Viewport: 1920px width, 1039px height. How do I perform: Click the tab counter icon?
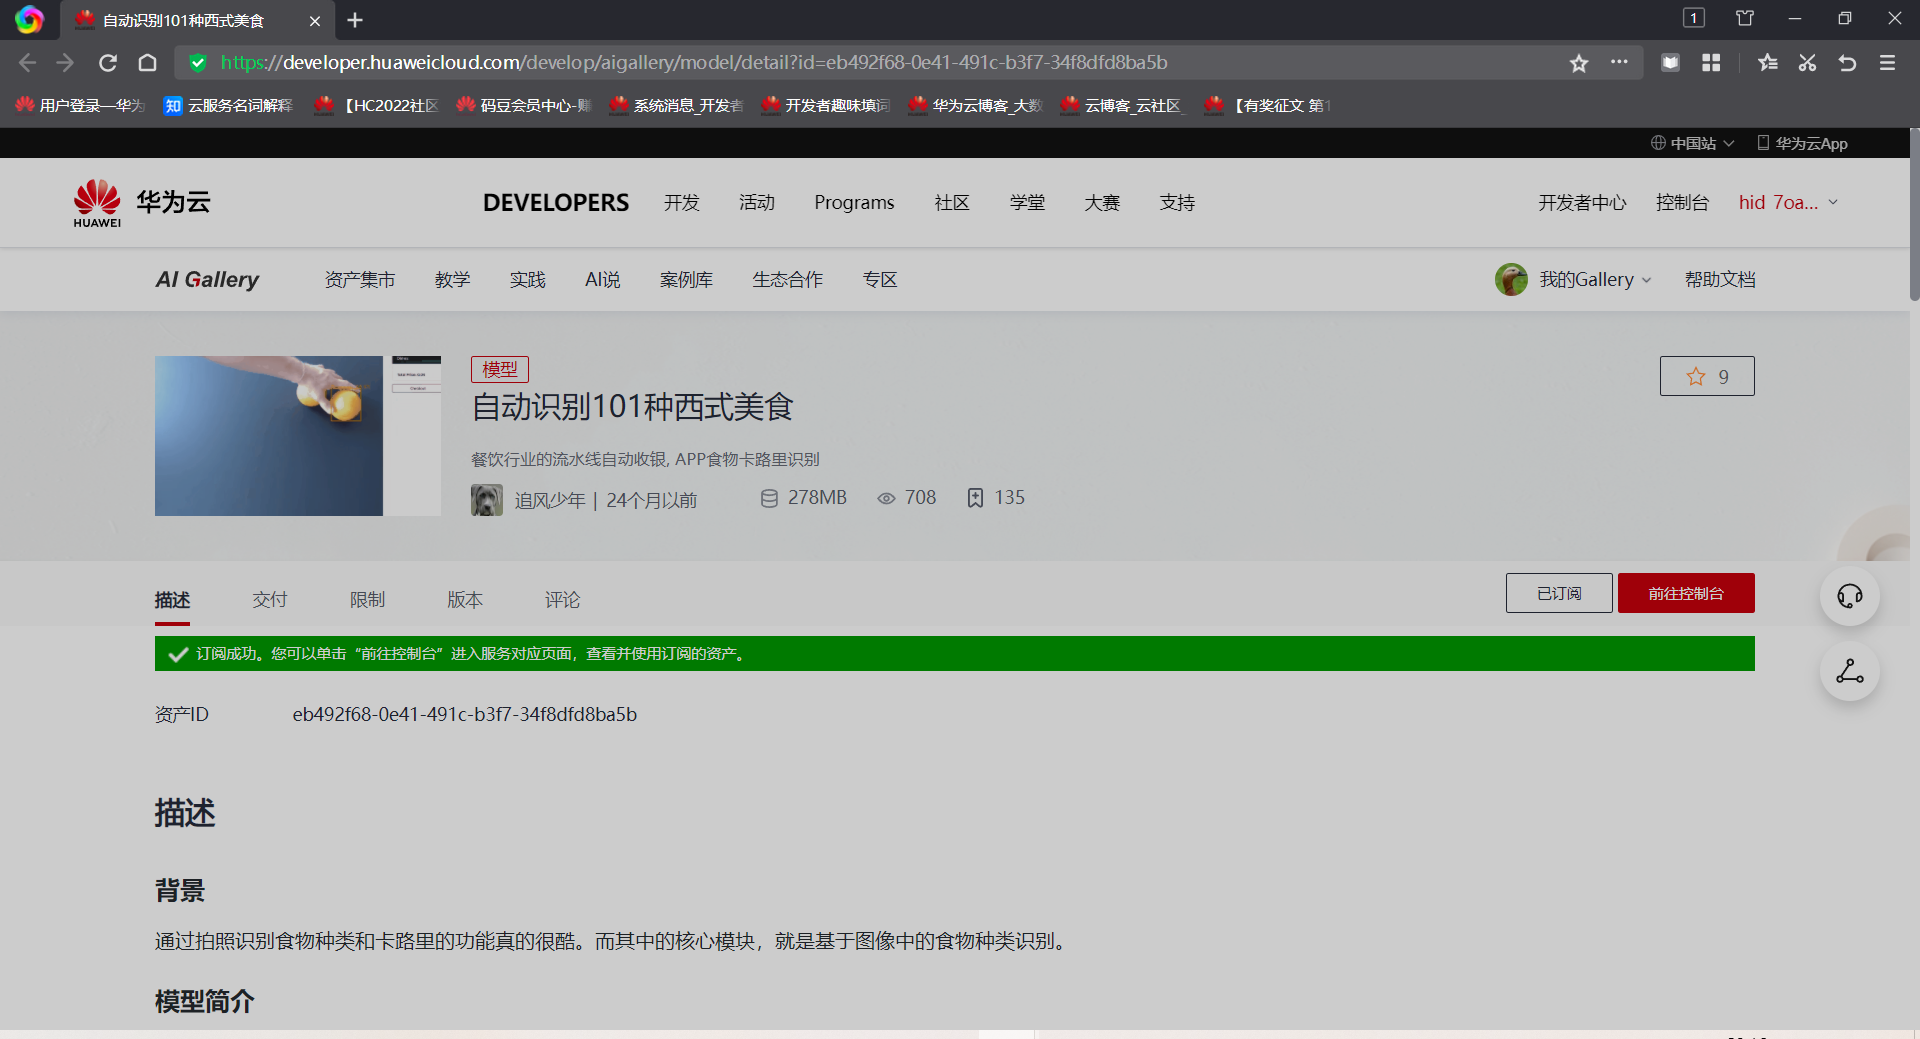coord(1694,18)
